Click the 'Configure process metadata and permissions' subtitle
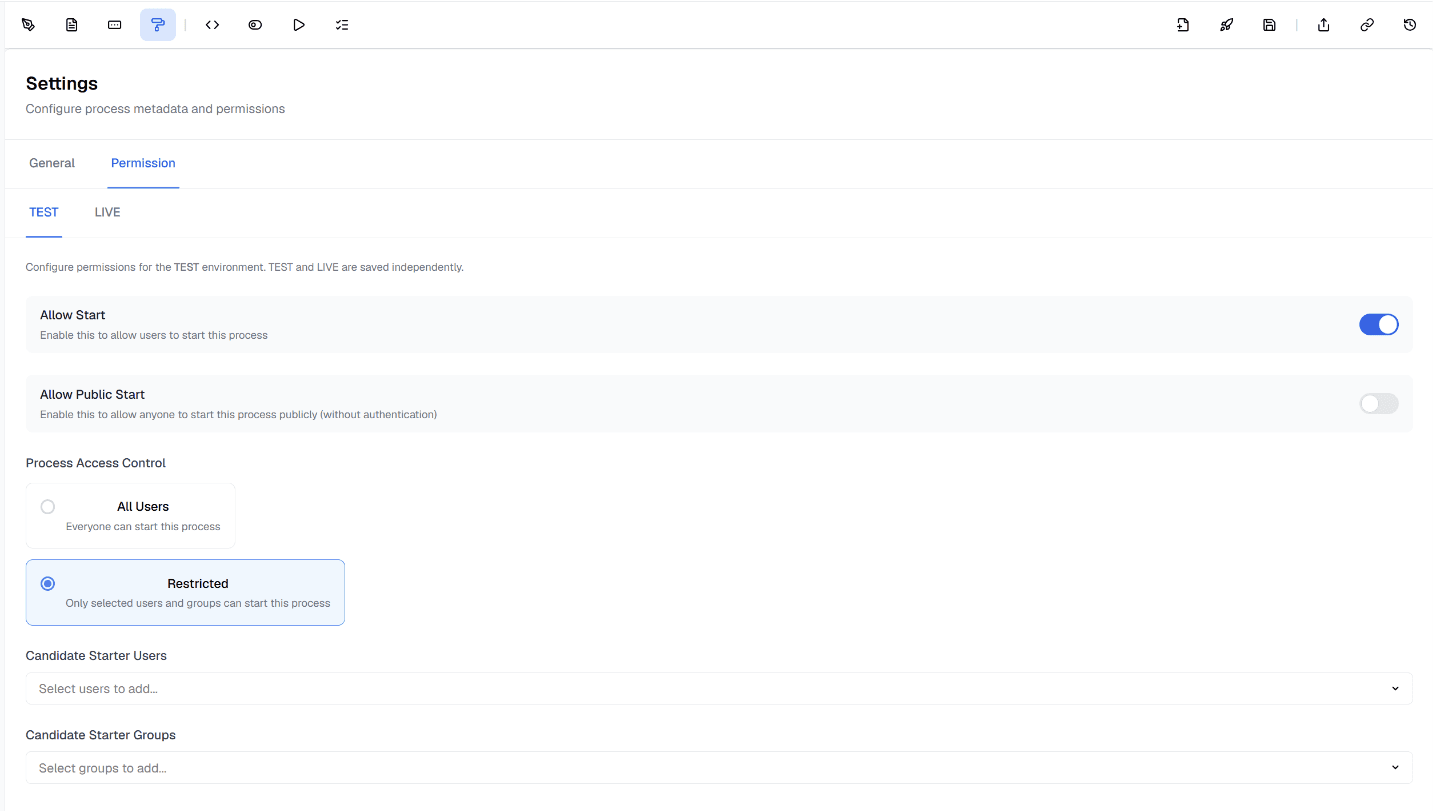This screenshot has height=812, width=1433. [x=155, y=109]
